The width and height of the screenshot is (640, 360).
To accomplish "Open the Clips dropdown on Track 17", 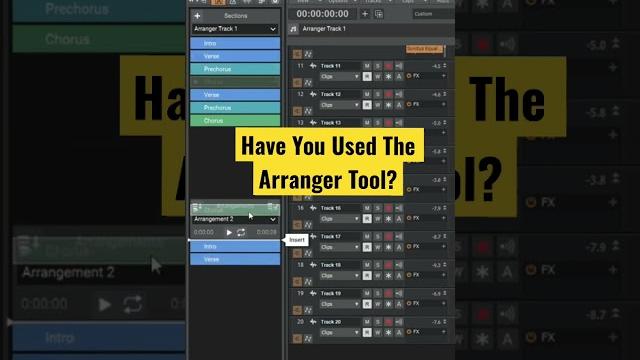I will coord(340,247).
